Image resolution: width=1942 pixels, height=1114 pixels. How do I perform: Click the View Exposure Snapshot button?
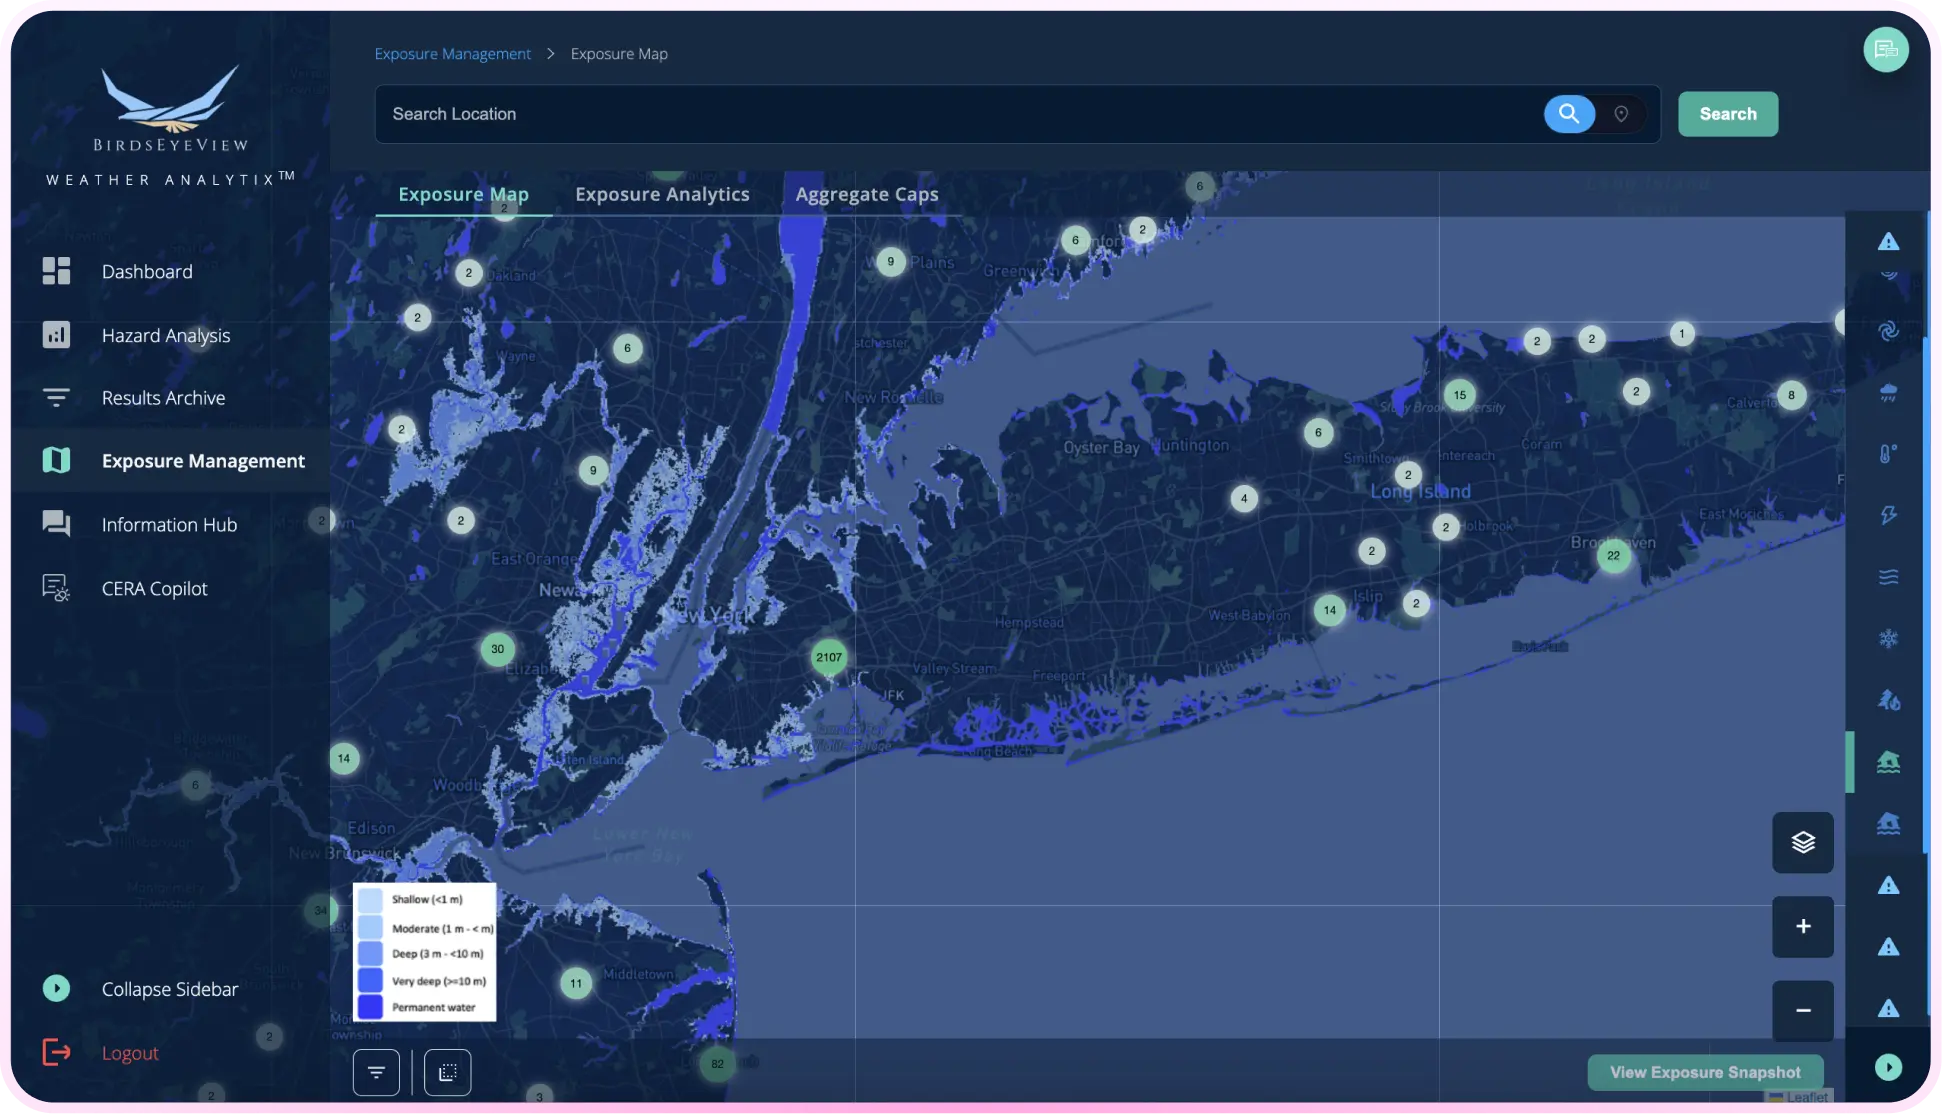pyautogui.click(x=1704, y=1072)
